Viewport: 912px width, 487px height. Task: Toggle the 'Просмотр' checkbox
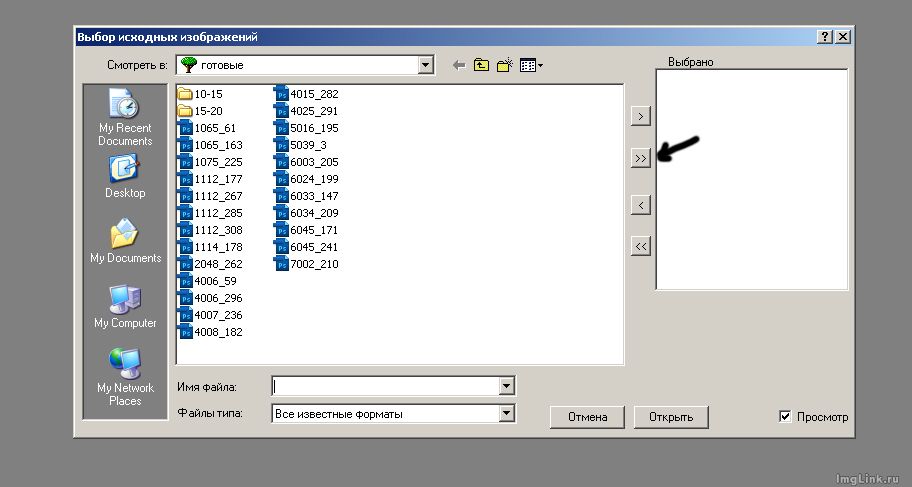click(x=785, y=417)
